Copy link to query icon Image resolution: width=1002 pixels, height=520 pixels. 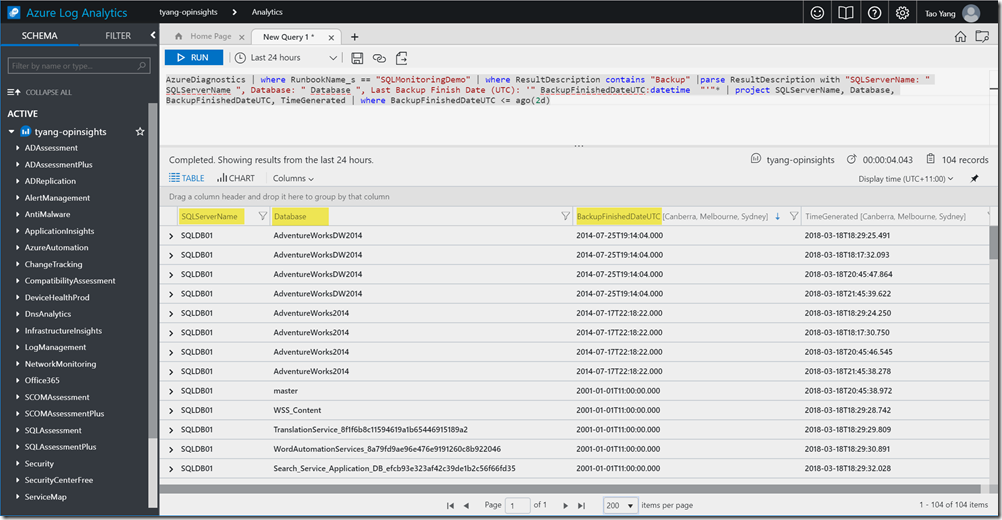(x=379, y=58)
